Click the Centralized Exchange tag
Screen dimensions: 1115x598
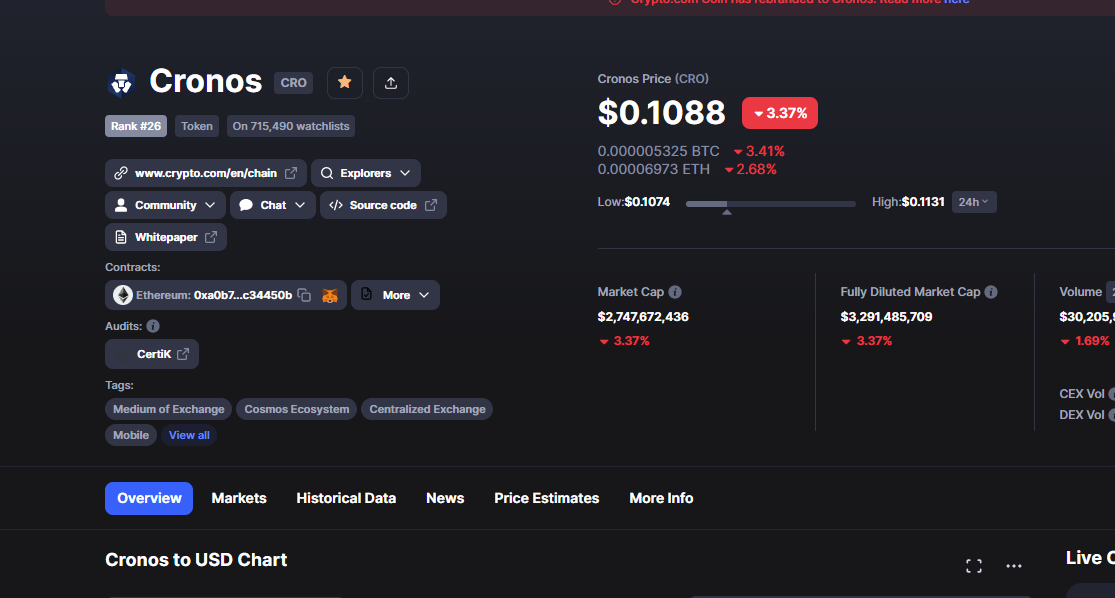pos(427,409)
